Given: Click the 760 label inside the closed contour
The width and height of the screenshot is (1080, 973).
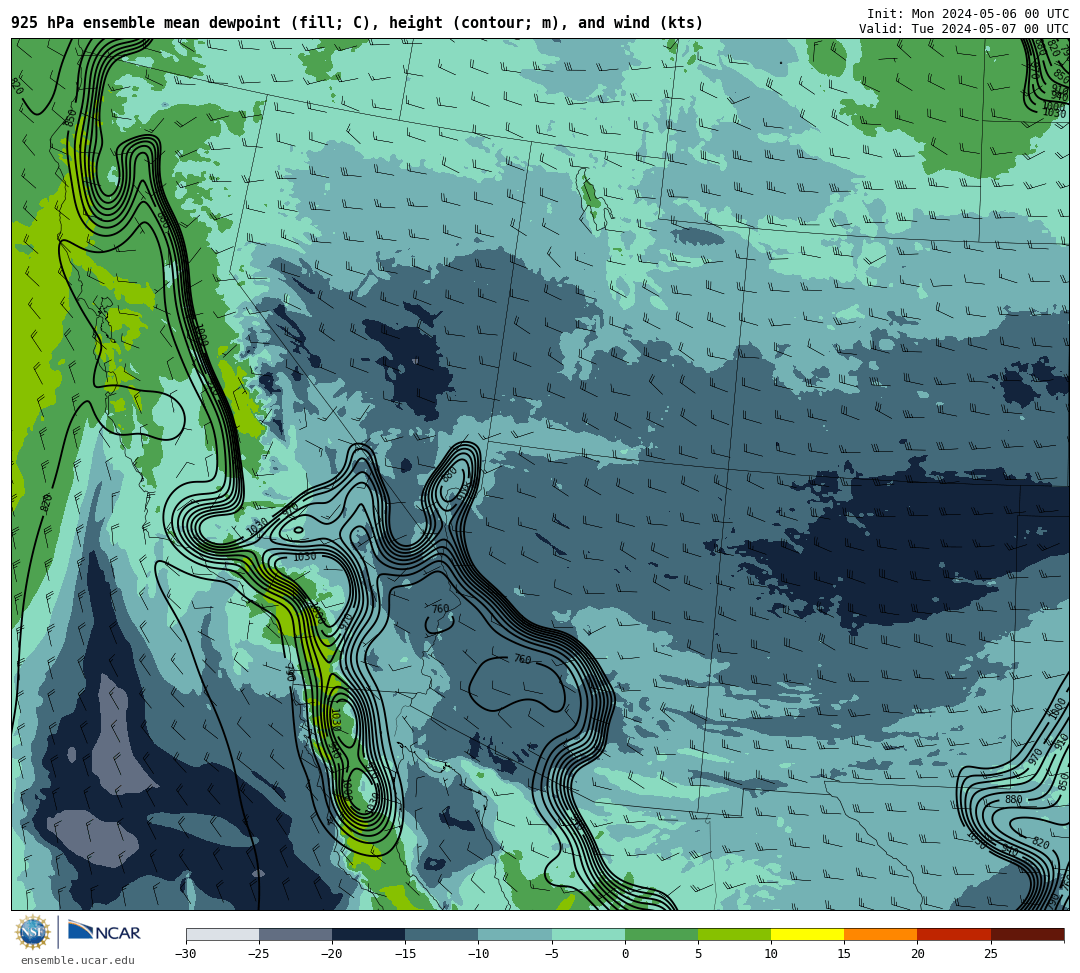Looking at the screenshot, I should click(x=523, y=659).
